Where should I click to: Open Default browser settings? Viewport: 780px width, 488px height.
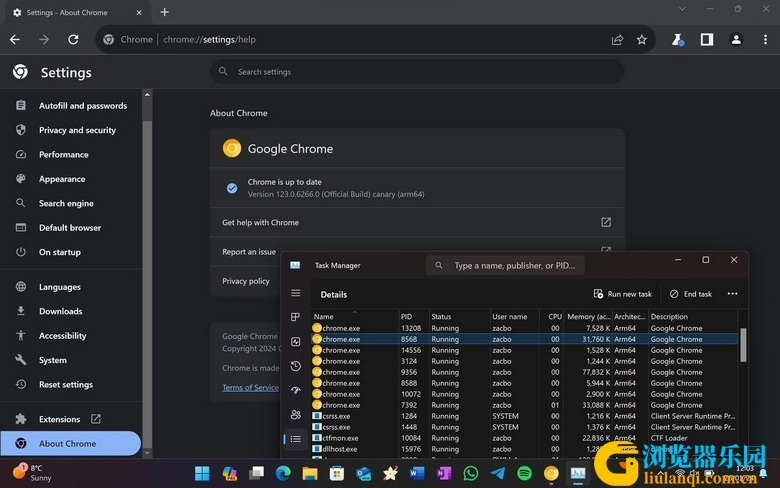(71, 227)
